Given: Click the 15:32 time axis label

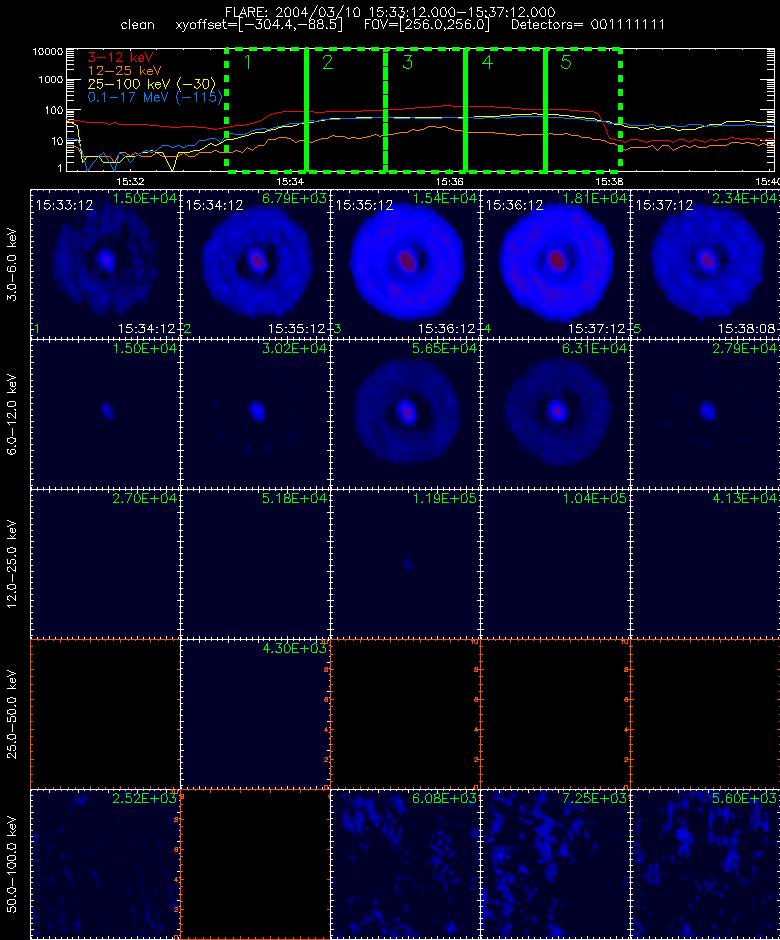Looking at the screenshot, I should pyautogui.click(x=130, y=182).
